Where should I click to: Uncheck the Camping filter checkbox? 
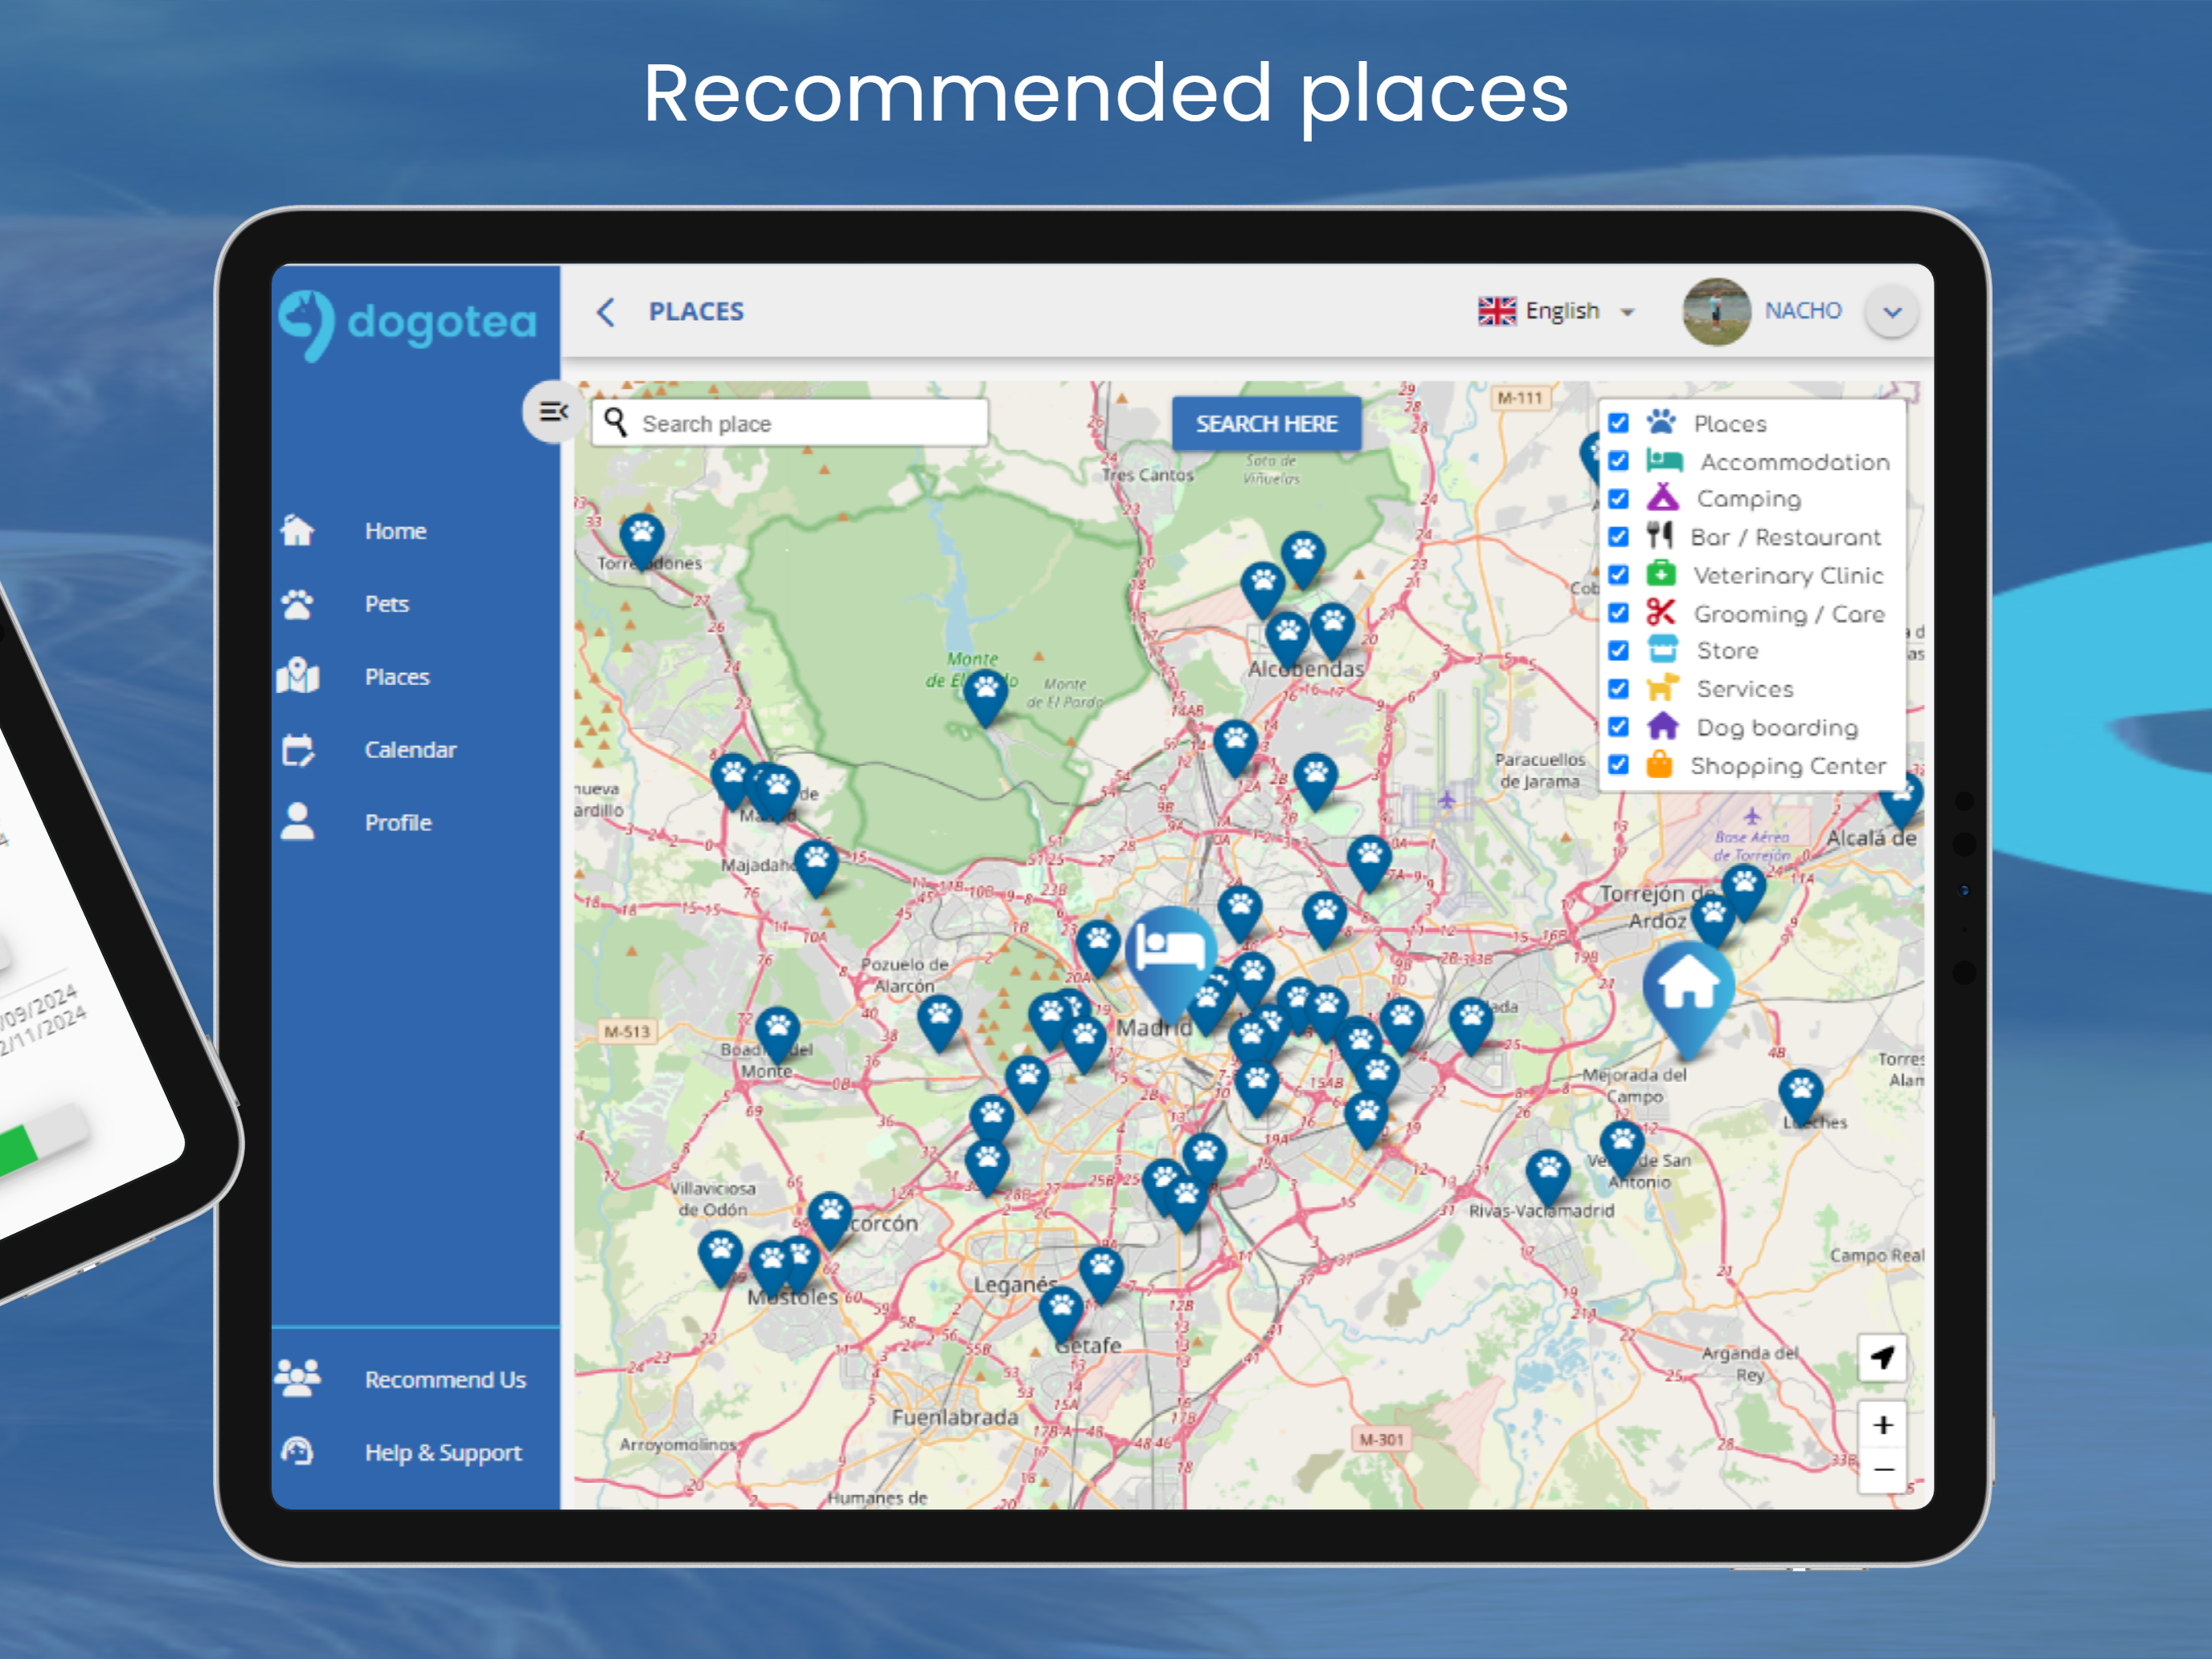[x=1619, y=499]
